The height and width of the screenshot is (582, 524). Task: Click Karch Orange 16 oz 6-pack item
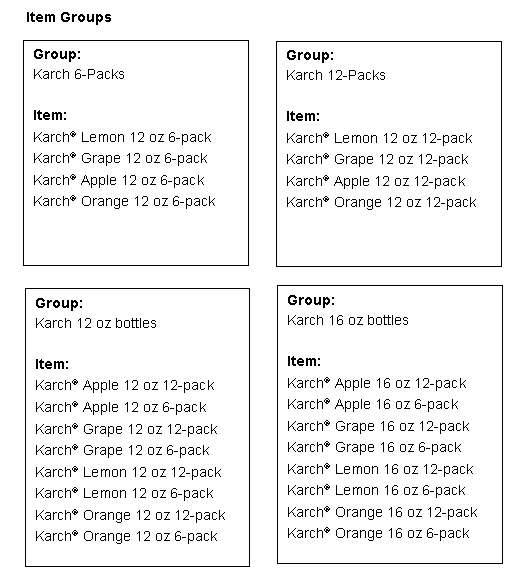click(379, 534)
